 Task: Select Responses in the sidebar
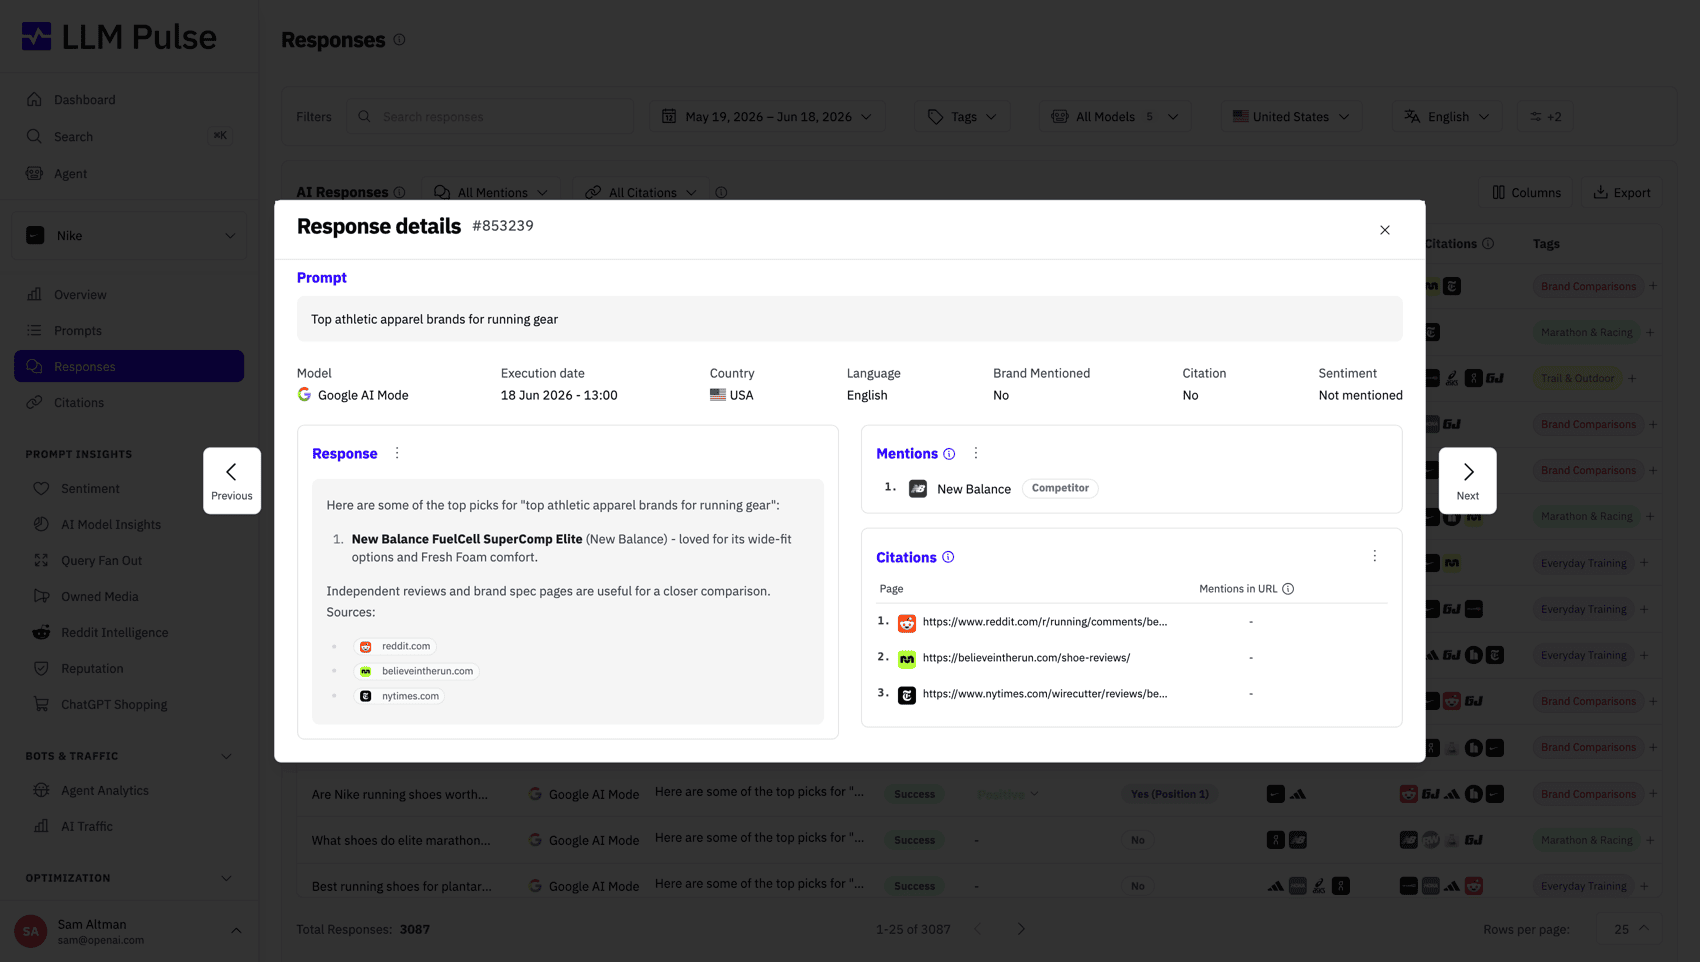pos(129,367)
